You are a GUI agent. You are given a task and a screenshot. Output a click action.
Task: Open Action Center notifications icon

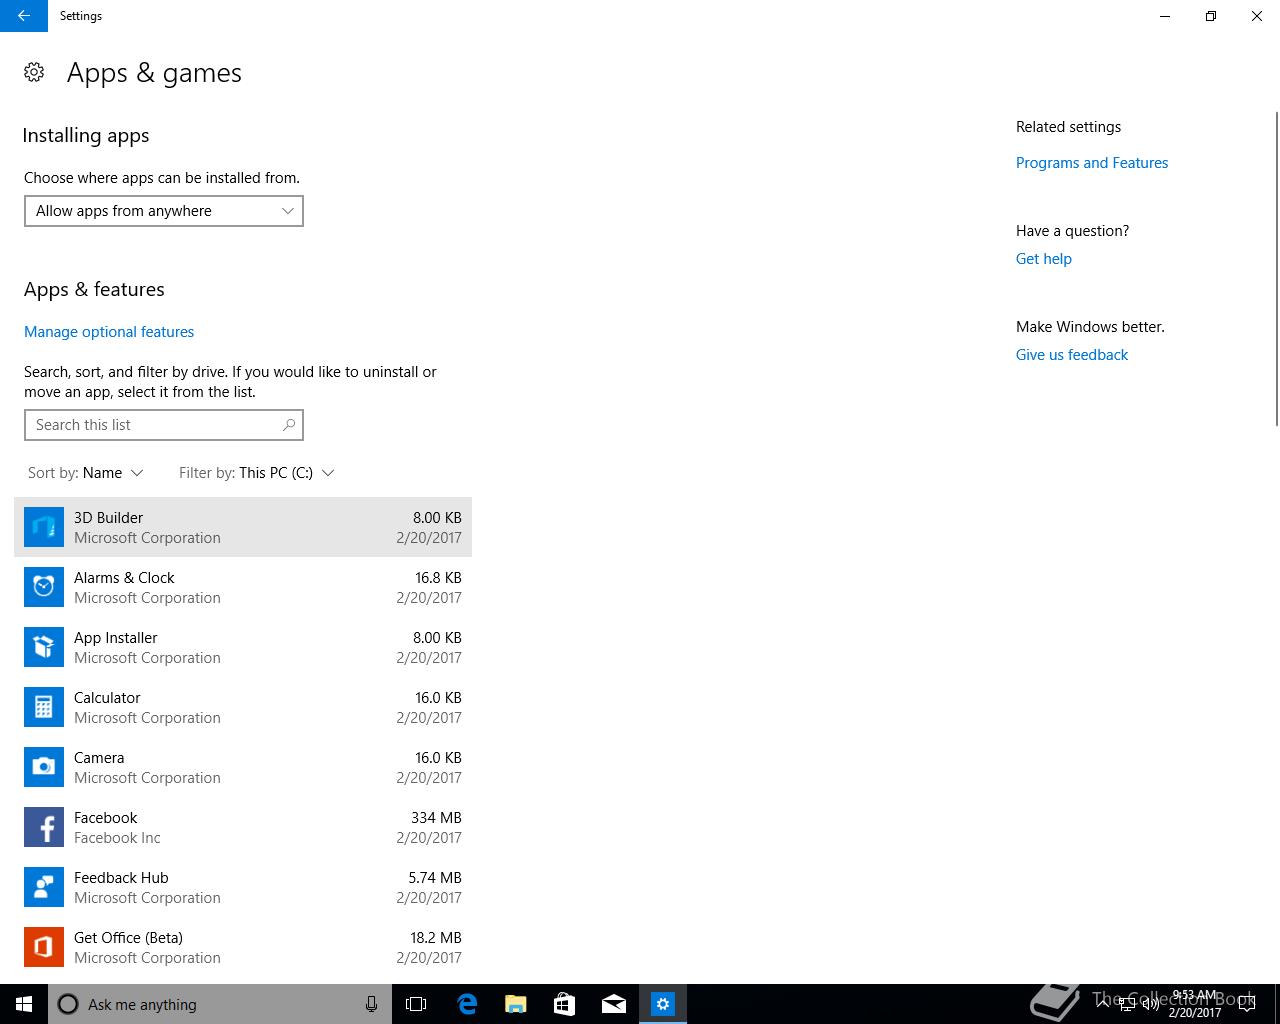point(1247,1004)
